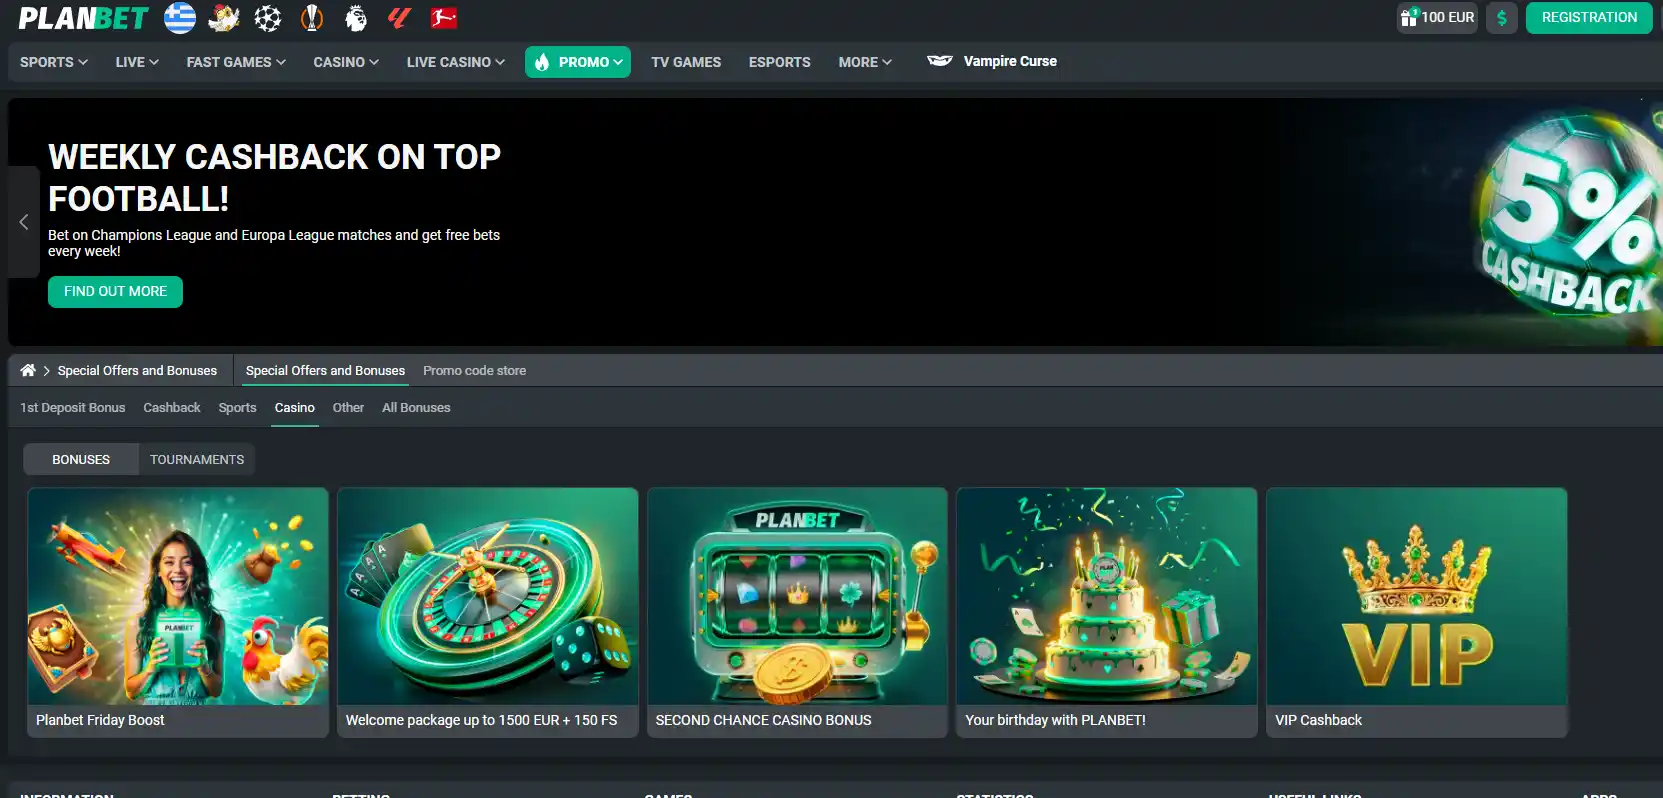Open the Planbet Friday Boost card image

click(178, 596)
